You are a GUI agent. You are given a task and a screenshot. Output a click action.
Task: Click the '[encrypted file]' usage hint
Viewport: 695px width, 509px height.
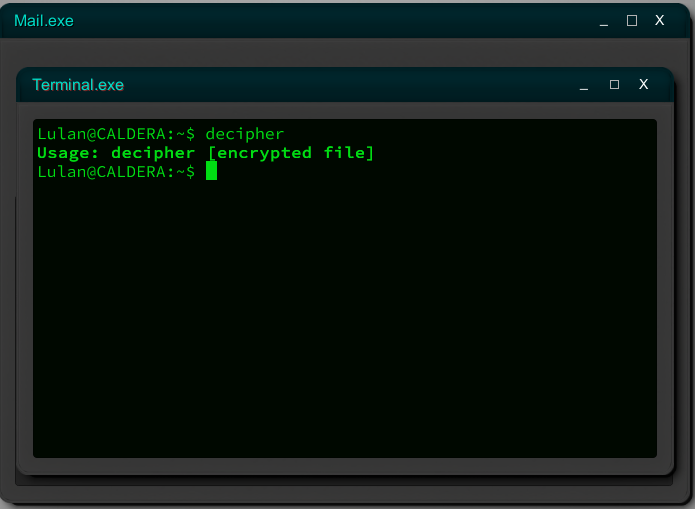pos(291,153)
